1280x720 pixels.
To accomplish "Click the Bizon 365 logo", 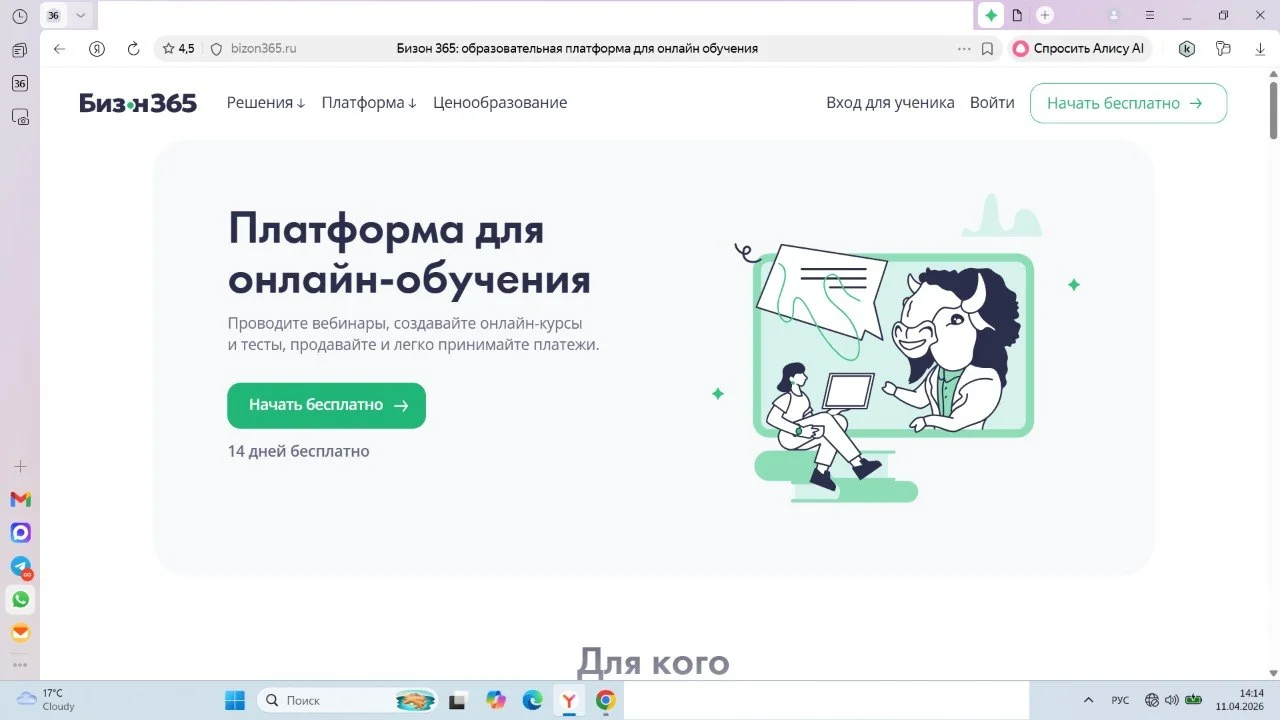I will (138, 103).
